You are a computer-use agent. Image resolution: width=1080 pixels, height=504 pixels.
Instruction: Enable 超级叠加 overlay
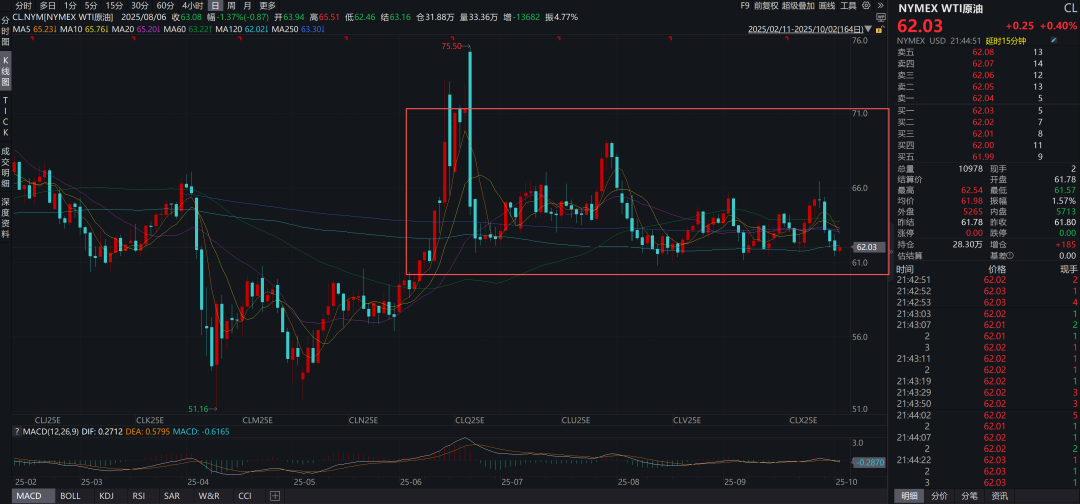[797, 5]
